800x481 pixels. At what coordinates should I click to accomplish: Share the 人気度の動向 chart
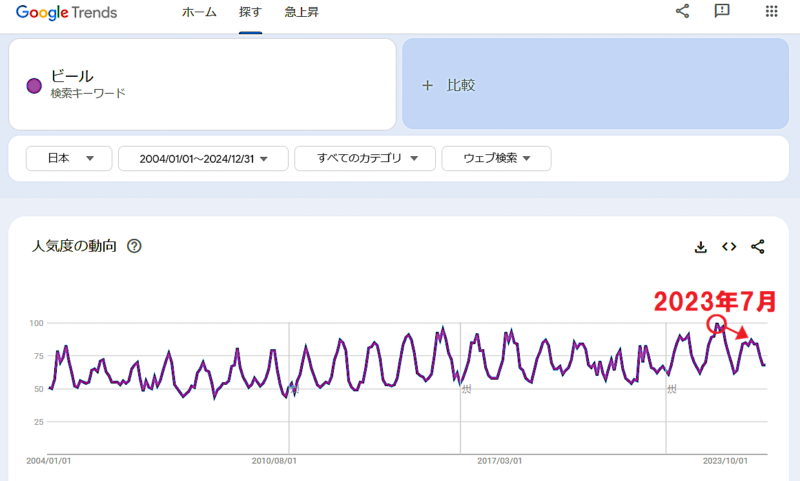(x=757, y=247)
